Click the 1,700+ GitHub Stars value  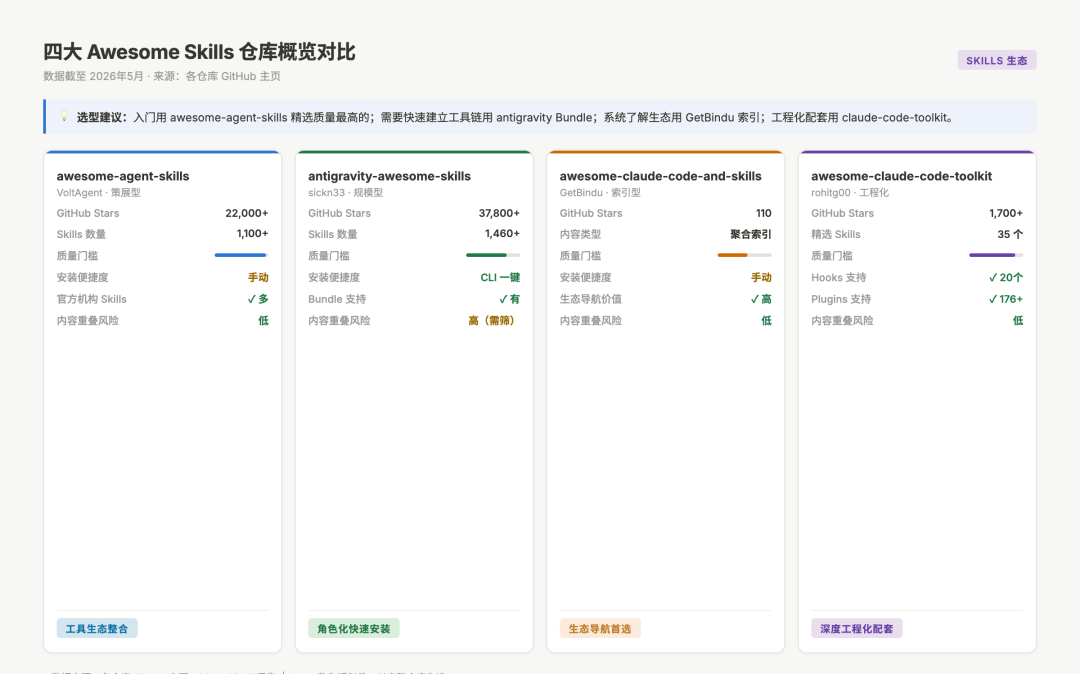point(1006,213)
